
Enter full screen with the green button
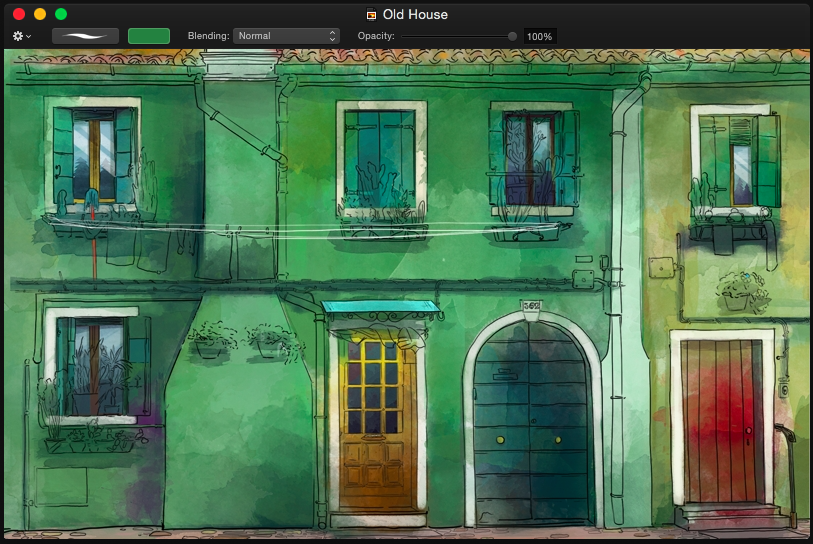61,14
